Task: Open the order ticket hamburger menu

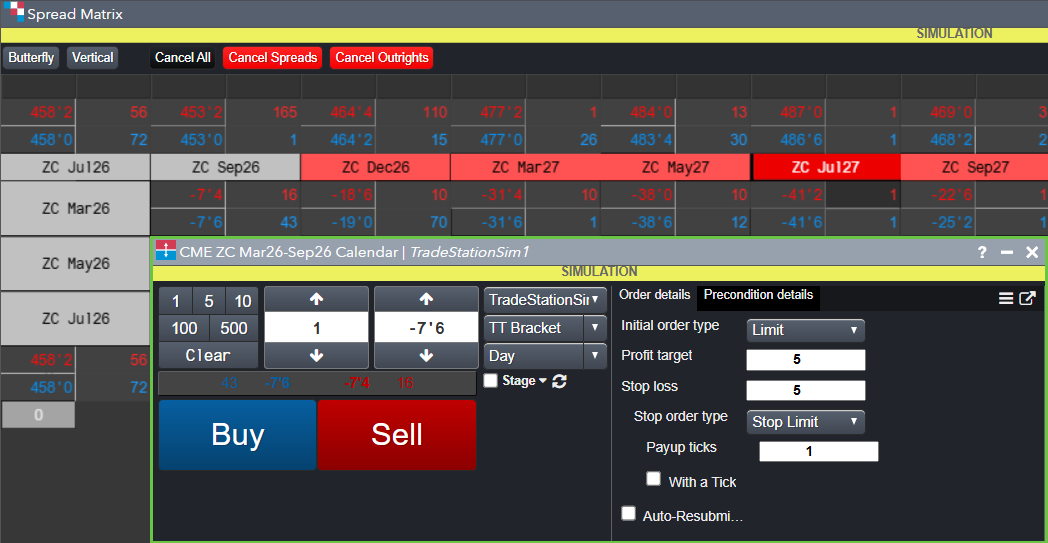Action: point(1006,297)
